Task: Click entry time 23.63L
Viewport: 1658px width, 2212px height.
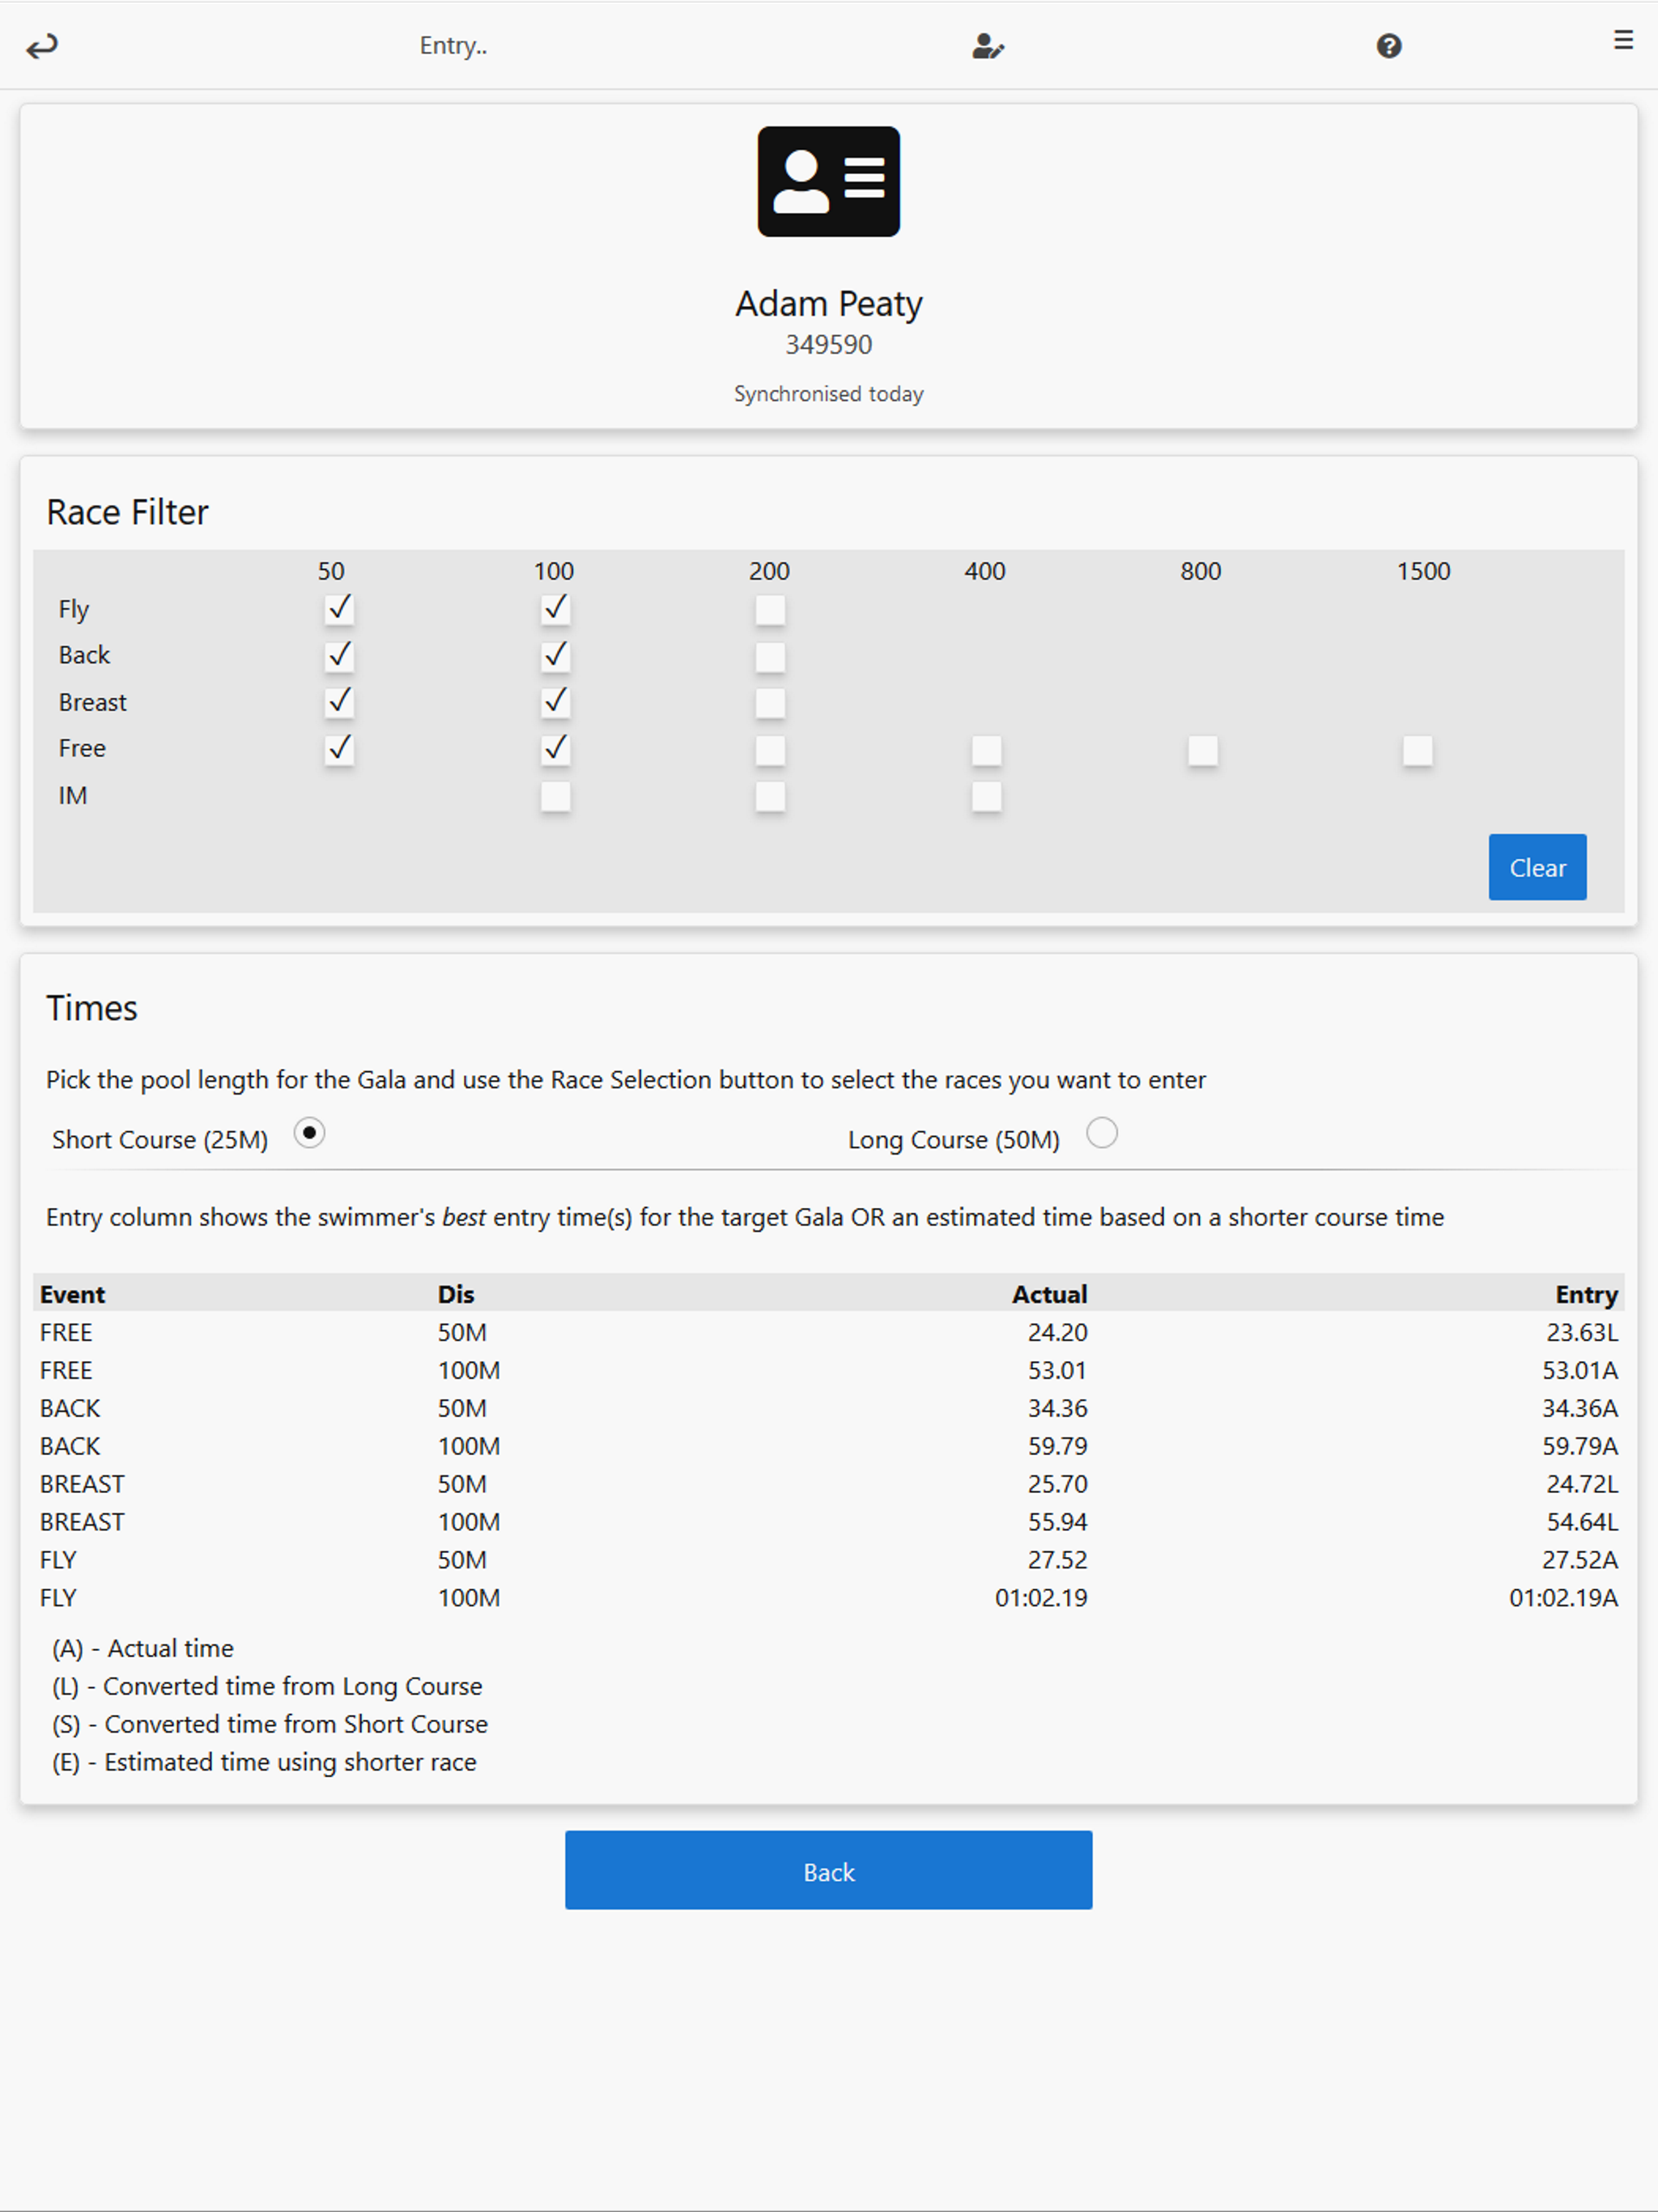Action: (x=1582, y=1332)
